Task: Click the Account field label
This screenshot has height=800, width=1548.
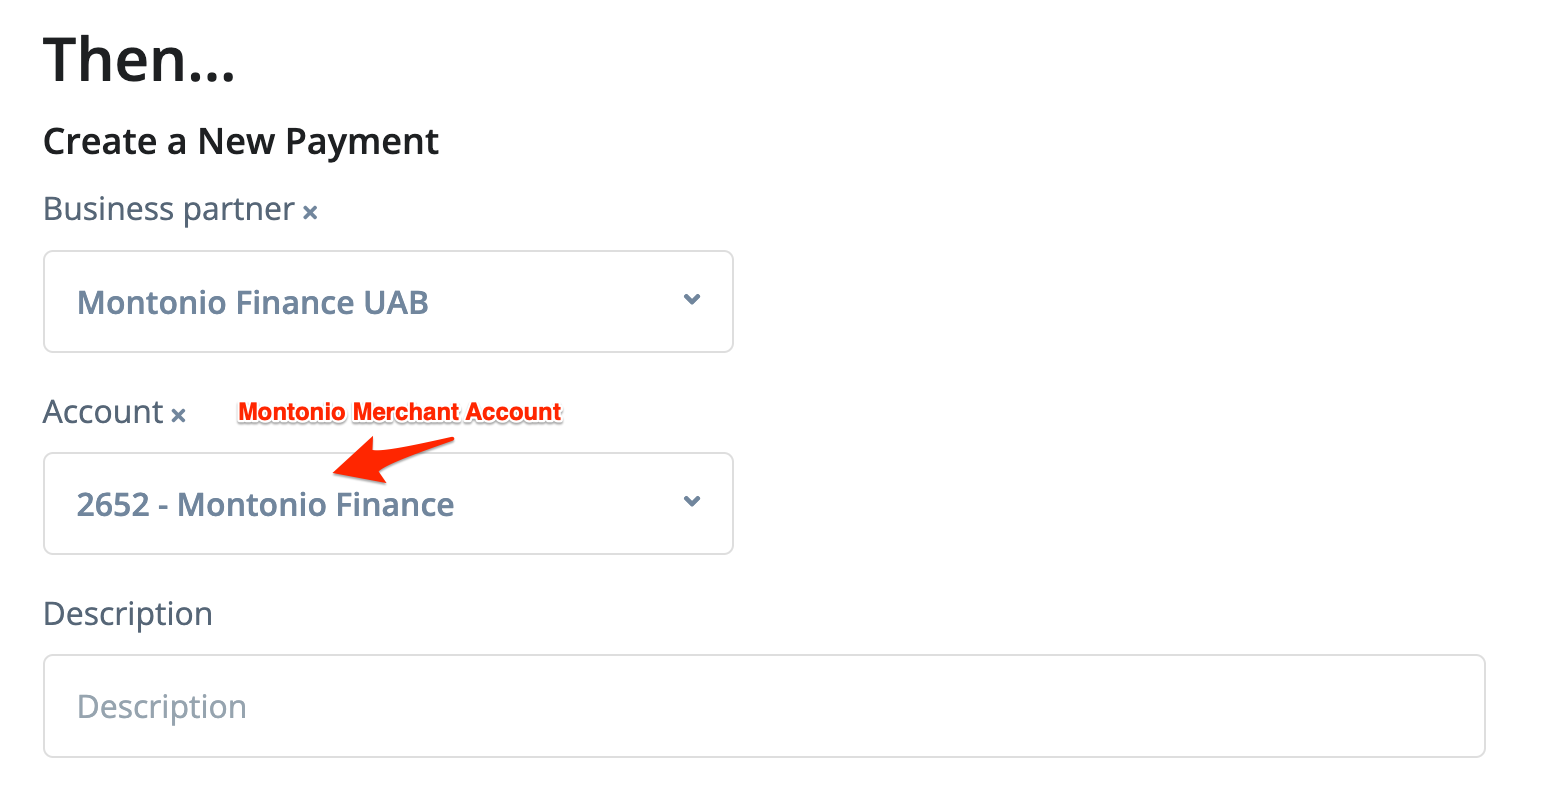Action: [x=103, y=412]
